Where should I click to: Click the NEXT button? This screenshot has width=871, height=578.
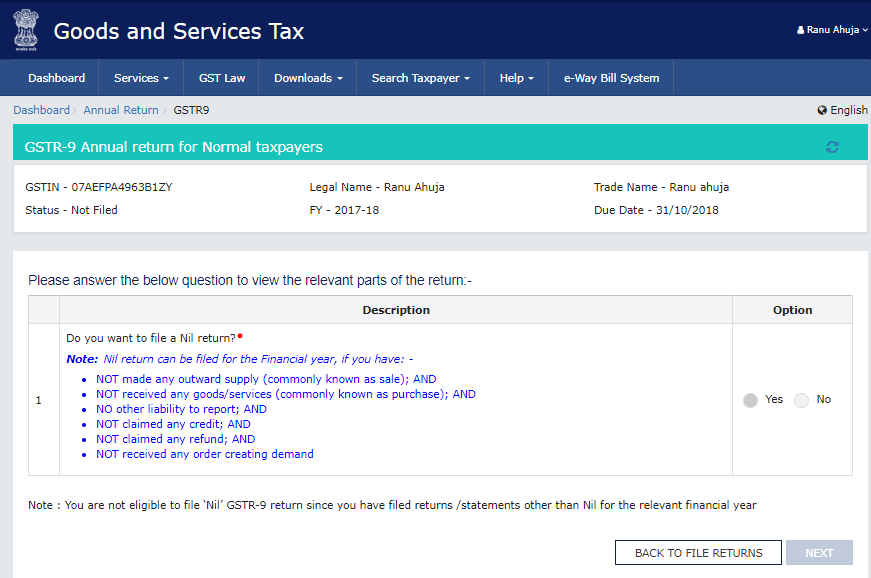click(x=819, y=552)
